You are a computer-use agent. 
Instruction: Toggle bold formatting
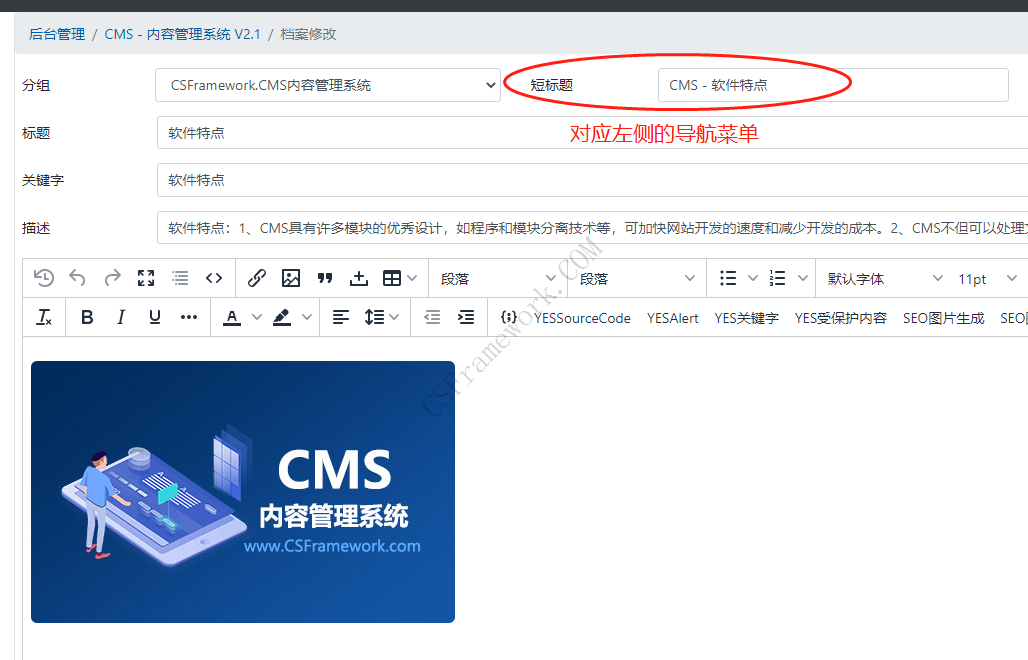tap(87, 317)
